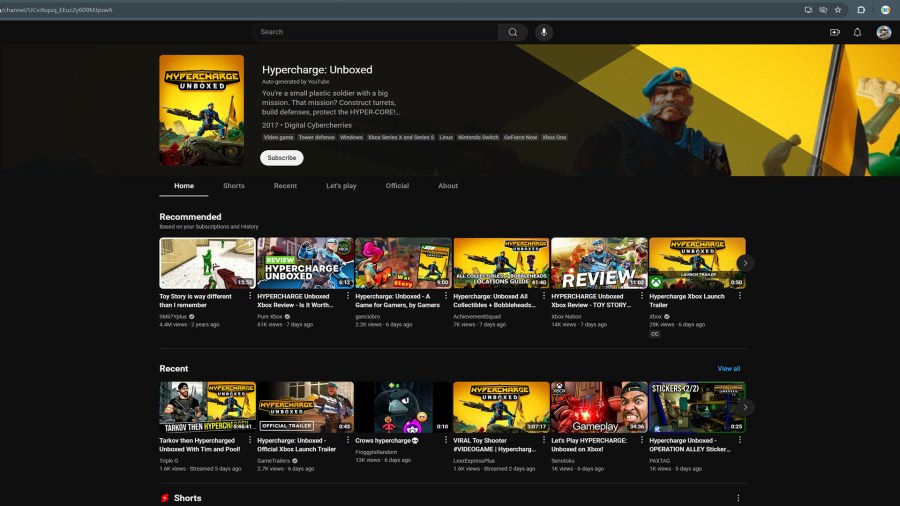Open options for A Game for Gamers video
Image resolution: width=900 pixels, height=506 pixels.
[x=446, y=296]
